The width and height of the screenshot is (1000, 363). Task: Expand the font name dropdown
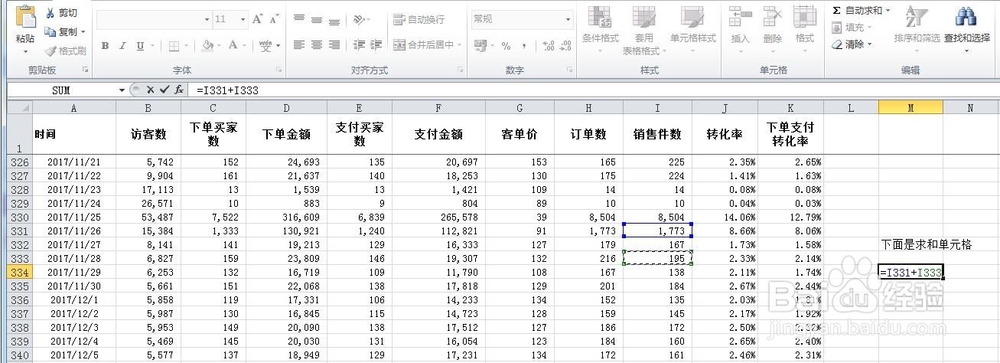[207, 20]
